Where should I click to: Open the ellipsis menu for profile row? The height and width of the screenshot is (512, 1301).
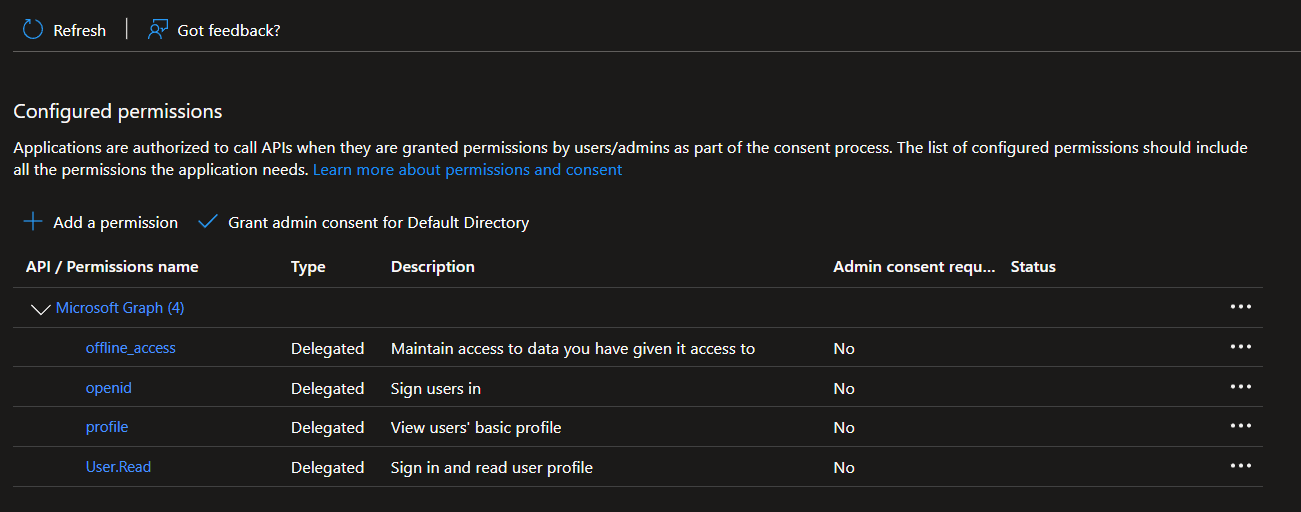[x=1241, y=426]
